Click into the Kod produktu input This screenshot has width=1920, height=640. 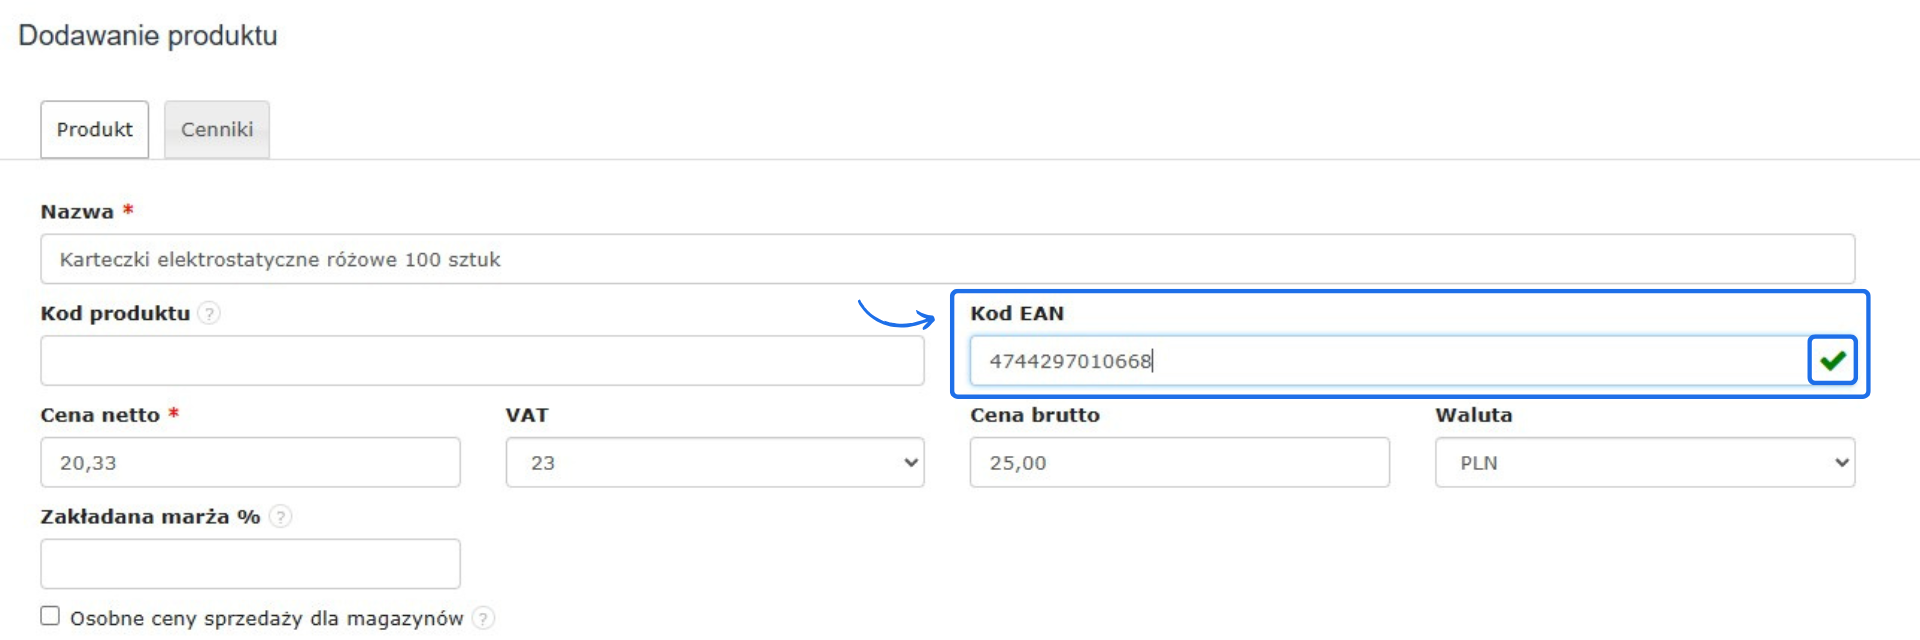tap(482, 361)
